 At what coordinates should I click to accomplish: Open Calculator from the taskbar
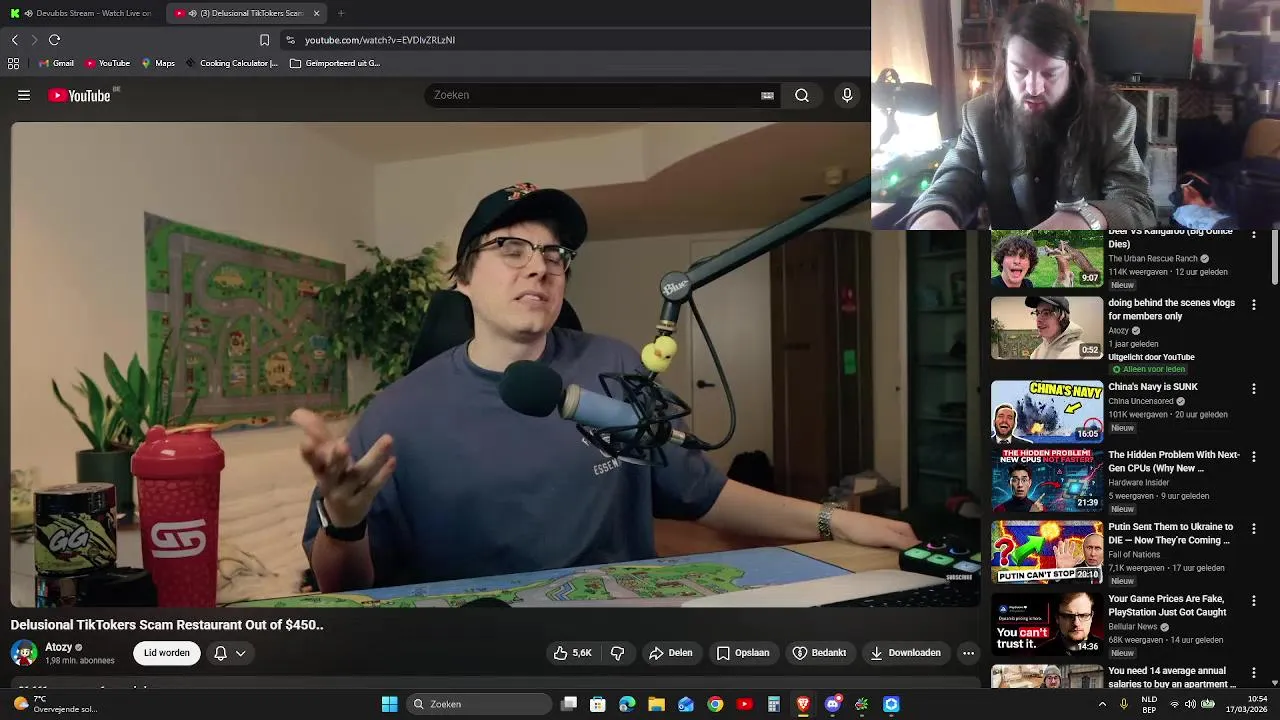(x=773, y=704)
